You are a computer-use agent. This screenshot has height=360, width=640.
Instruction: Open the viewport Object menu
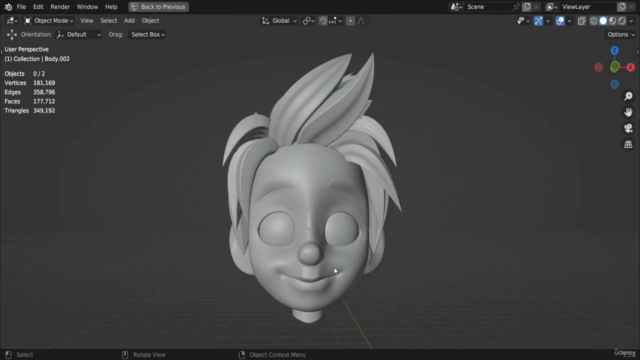150,21
